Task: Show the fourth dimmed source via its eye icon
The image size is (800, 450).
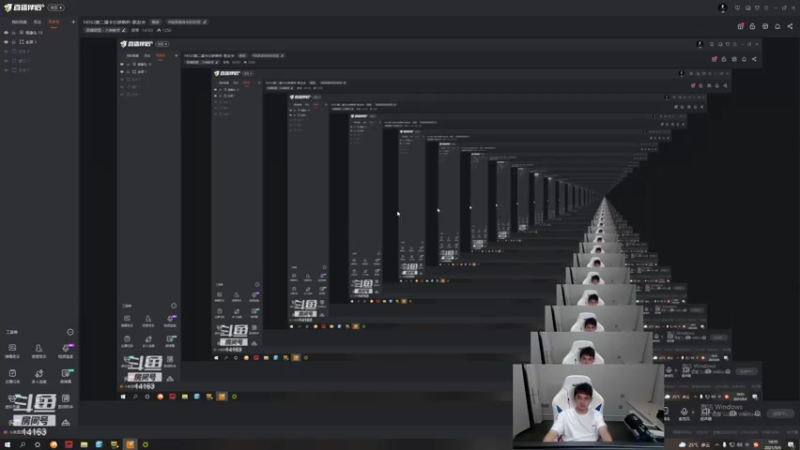Action: coord(6,61)
